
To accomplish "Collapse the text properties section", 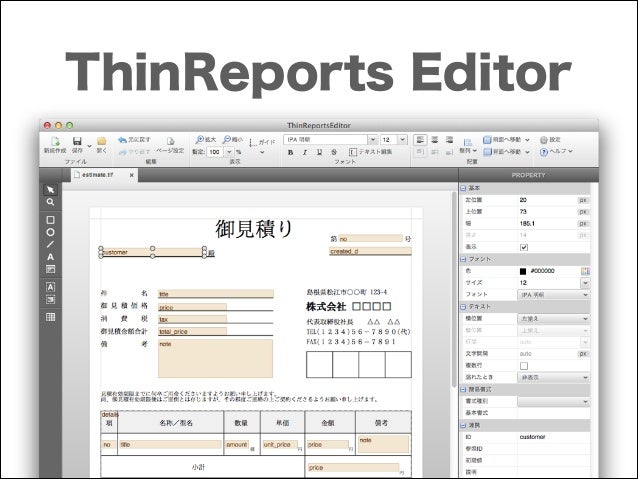I will tap(463, 306).
